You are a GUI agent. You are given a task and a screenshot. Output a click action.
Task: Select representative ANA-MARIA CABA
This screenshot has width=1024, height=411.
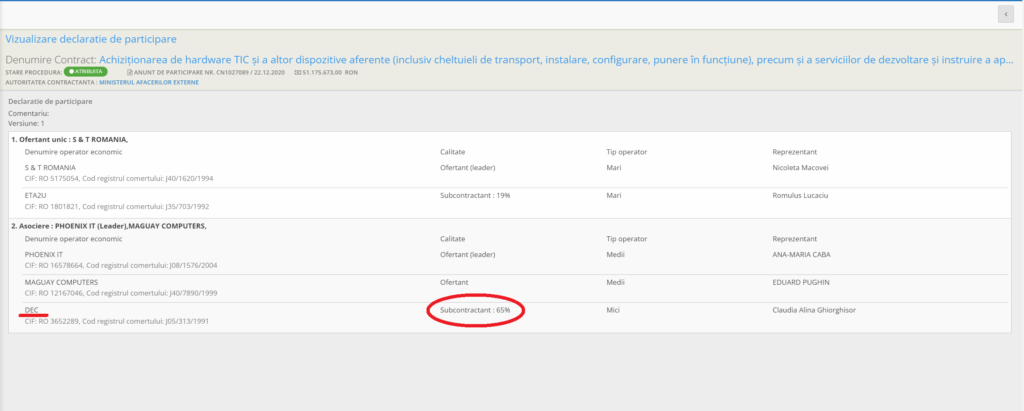click(x=801, y=254)
